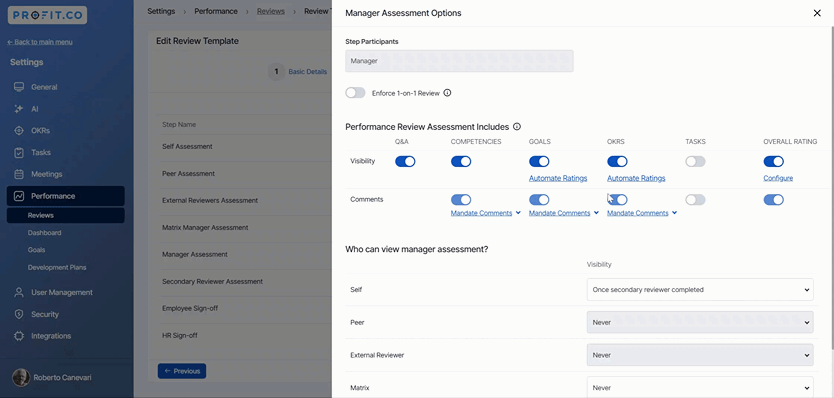
Task: Toggle Goals visibility switch
Action: (539, 161)
